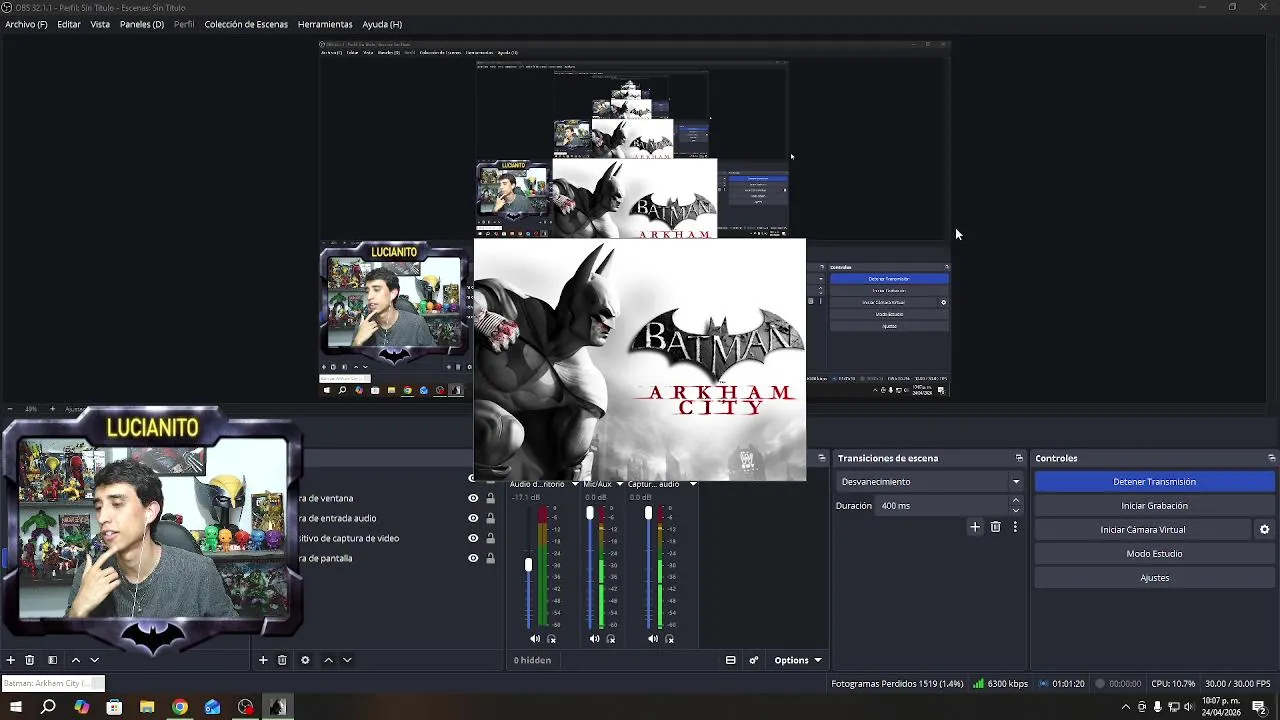Image resolution: width=1280 pixels, height=720 pixels.
Task: Lock the 'de pantalla' capture source
Action: (x=490, y=558)
